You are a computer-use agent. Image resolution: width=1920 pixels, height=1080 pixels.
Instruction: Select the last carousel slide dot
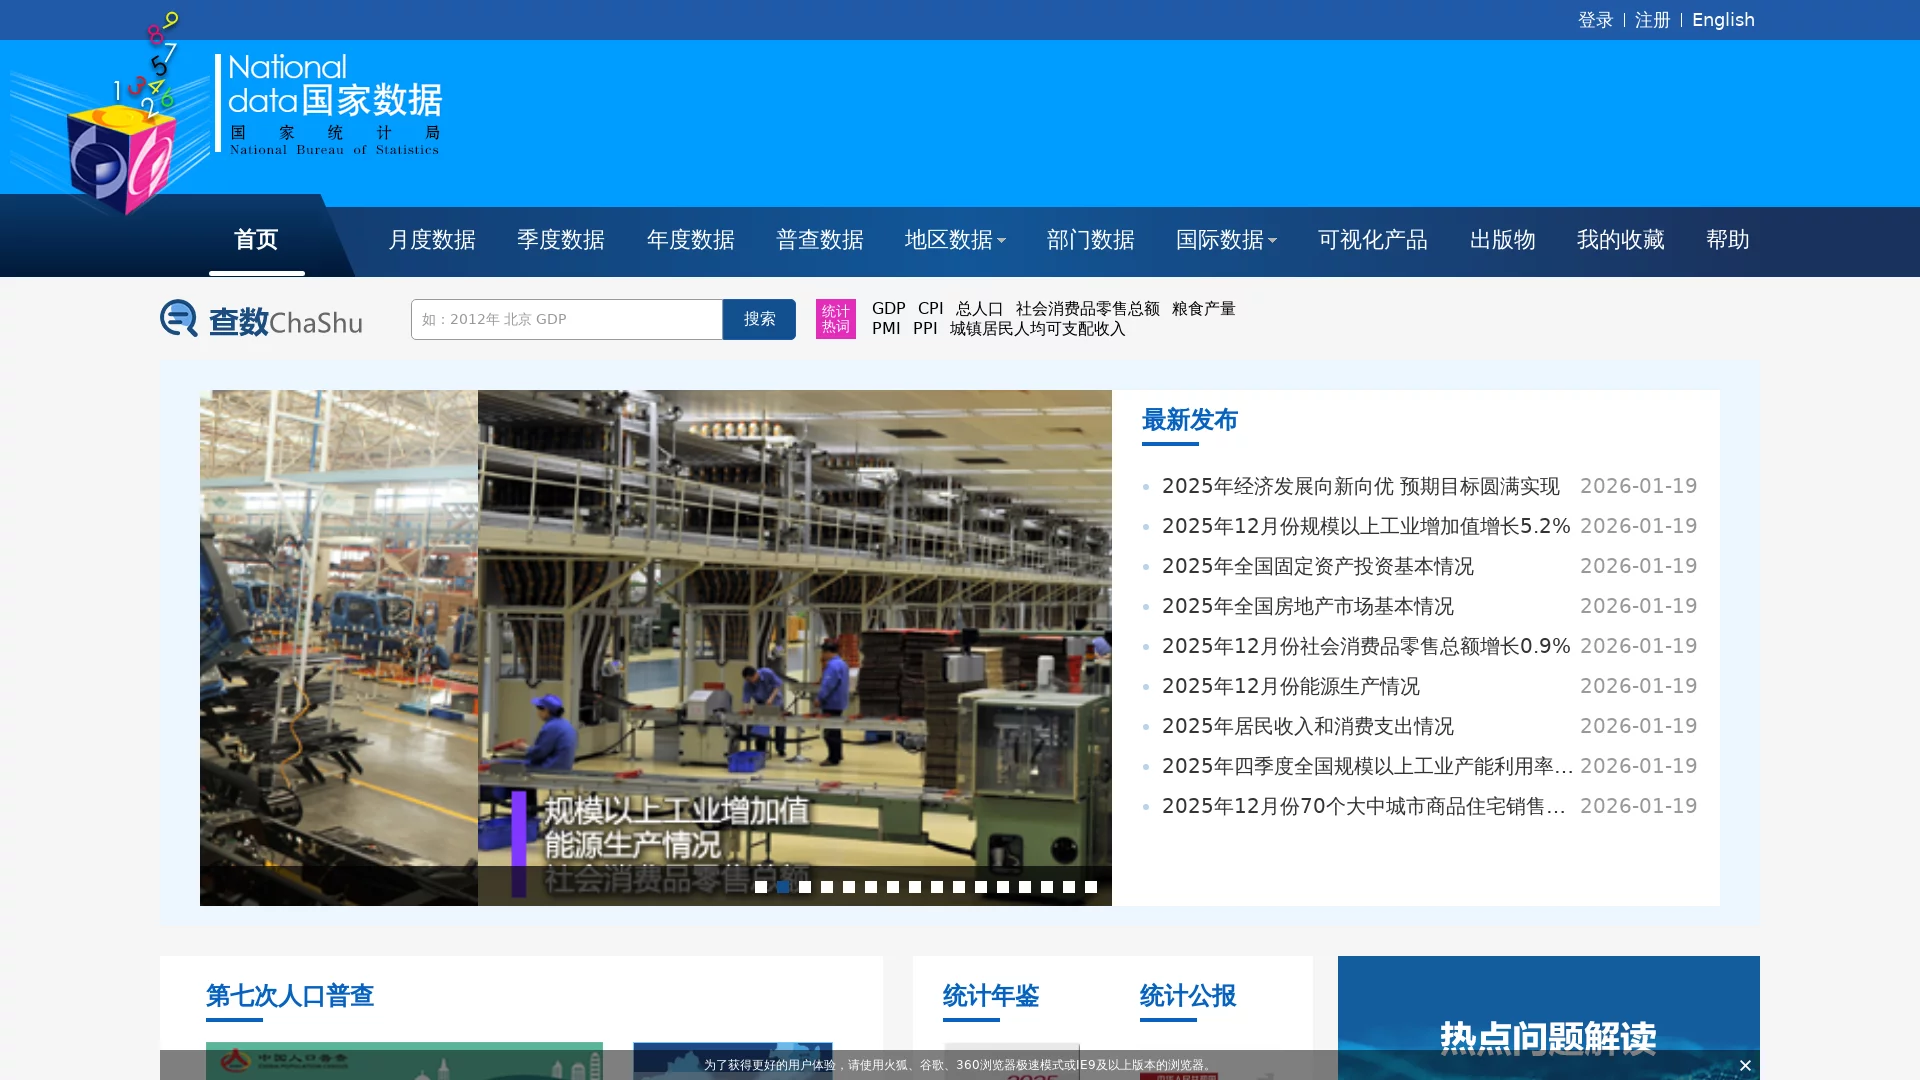[x=1091, y=887]
